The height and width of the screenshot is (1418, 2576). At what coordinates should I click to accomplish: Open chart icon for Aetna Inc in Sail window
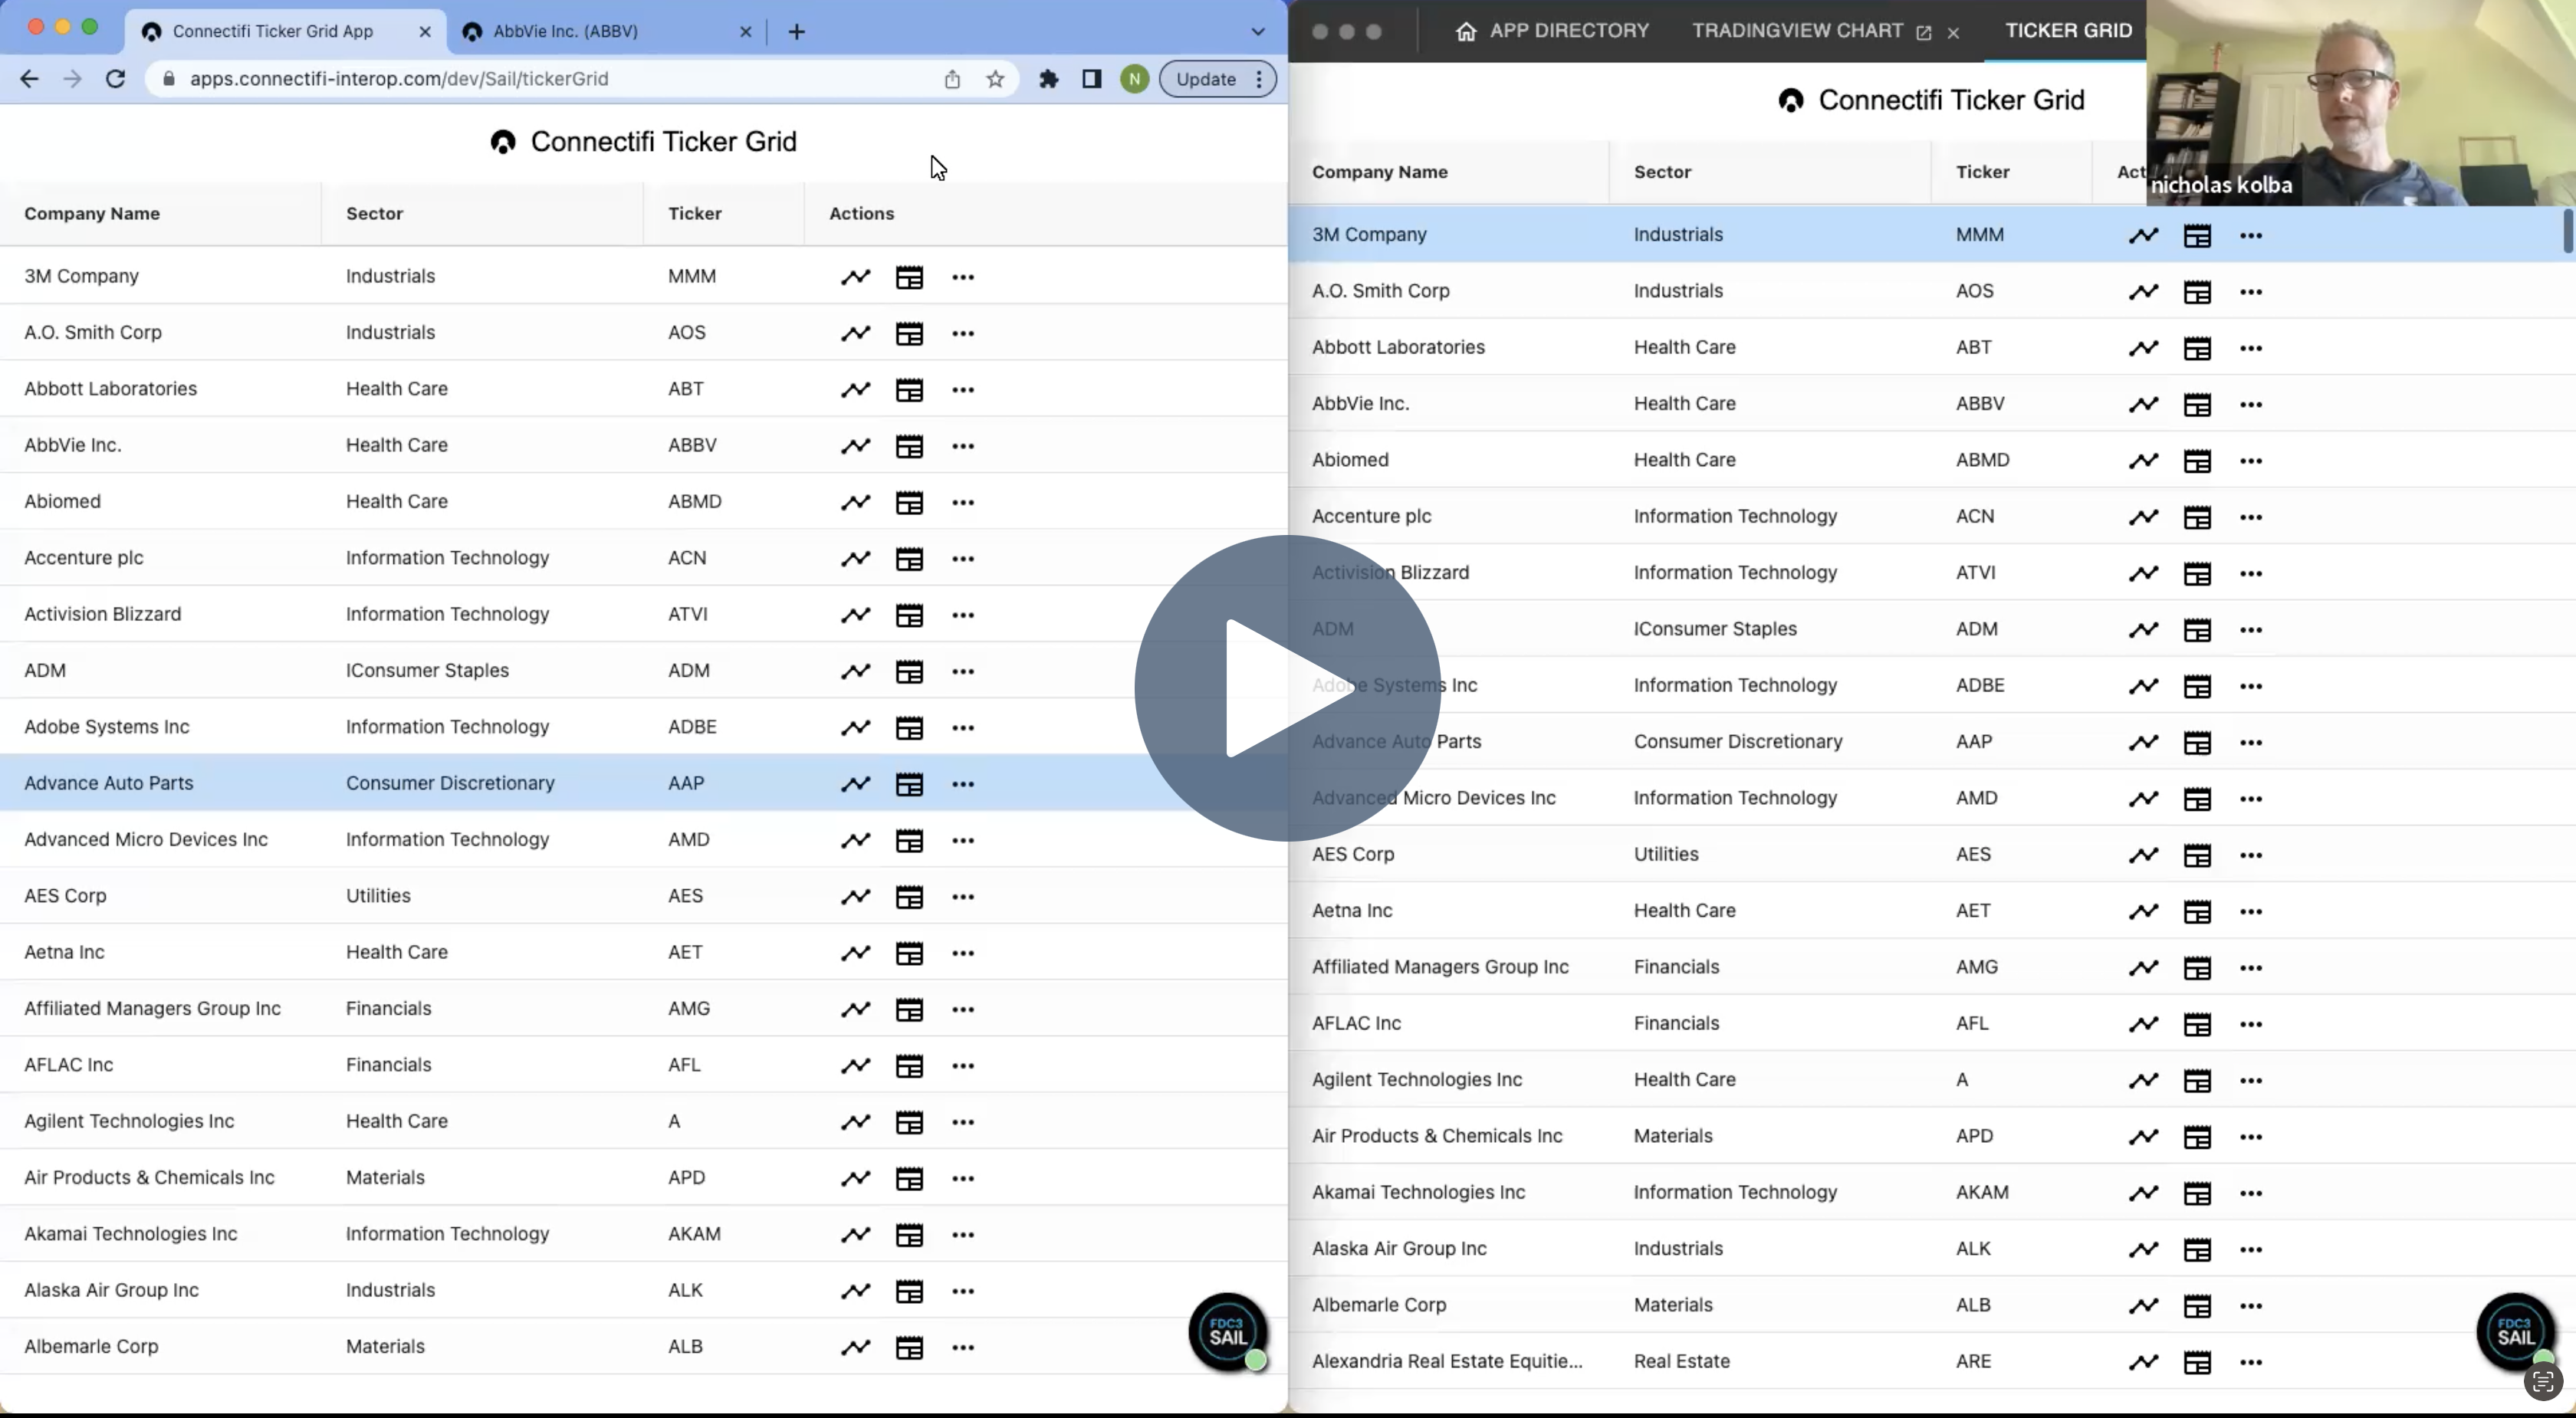pyautogui.click(x=2143, y=912)
